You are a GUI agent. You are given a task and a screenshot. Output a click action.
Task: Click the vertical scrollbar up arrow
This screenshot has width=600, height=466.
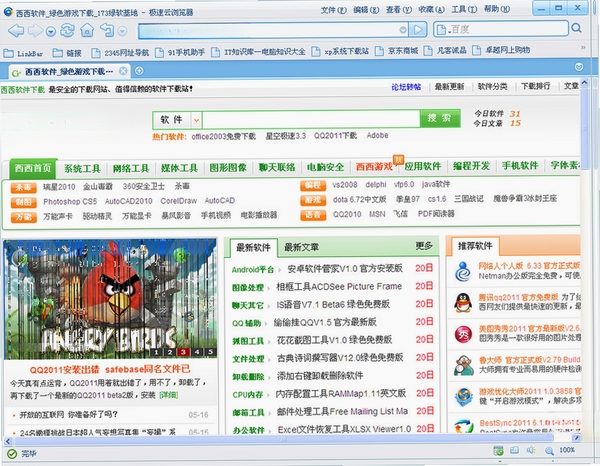click(x=584, y=83)
